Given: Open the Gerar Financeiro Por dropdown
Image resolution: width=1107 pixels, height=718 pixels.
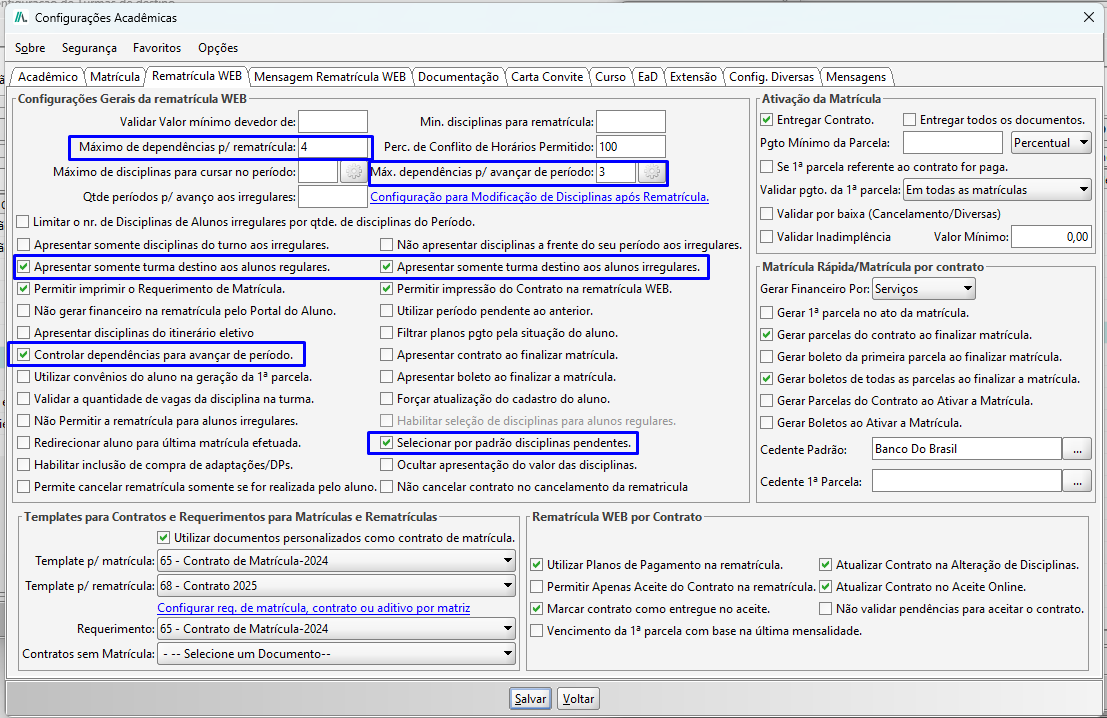Looking at the screenshot, I should pyautogui.click(x=924, y=289).
